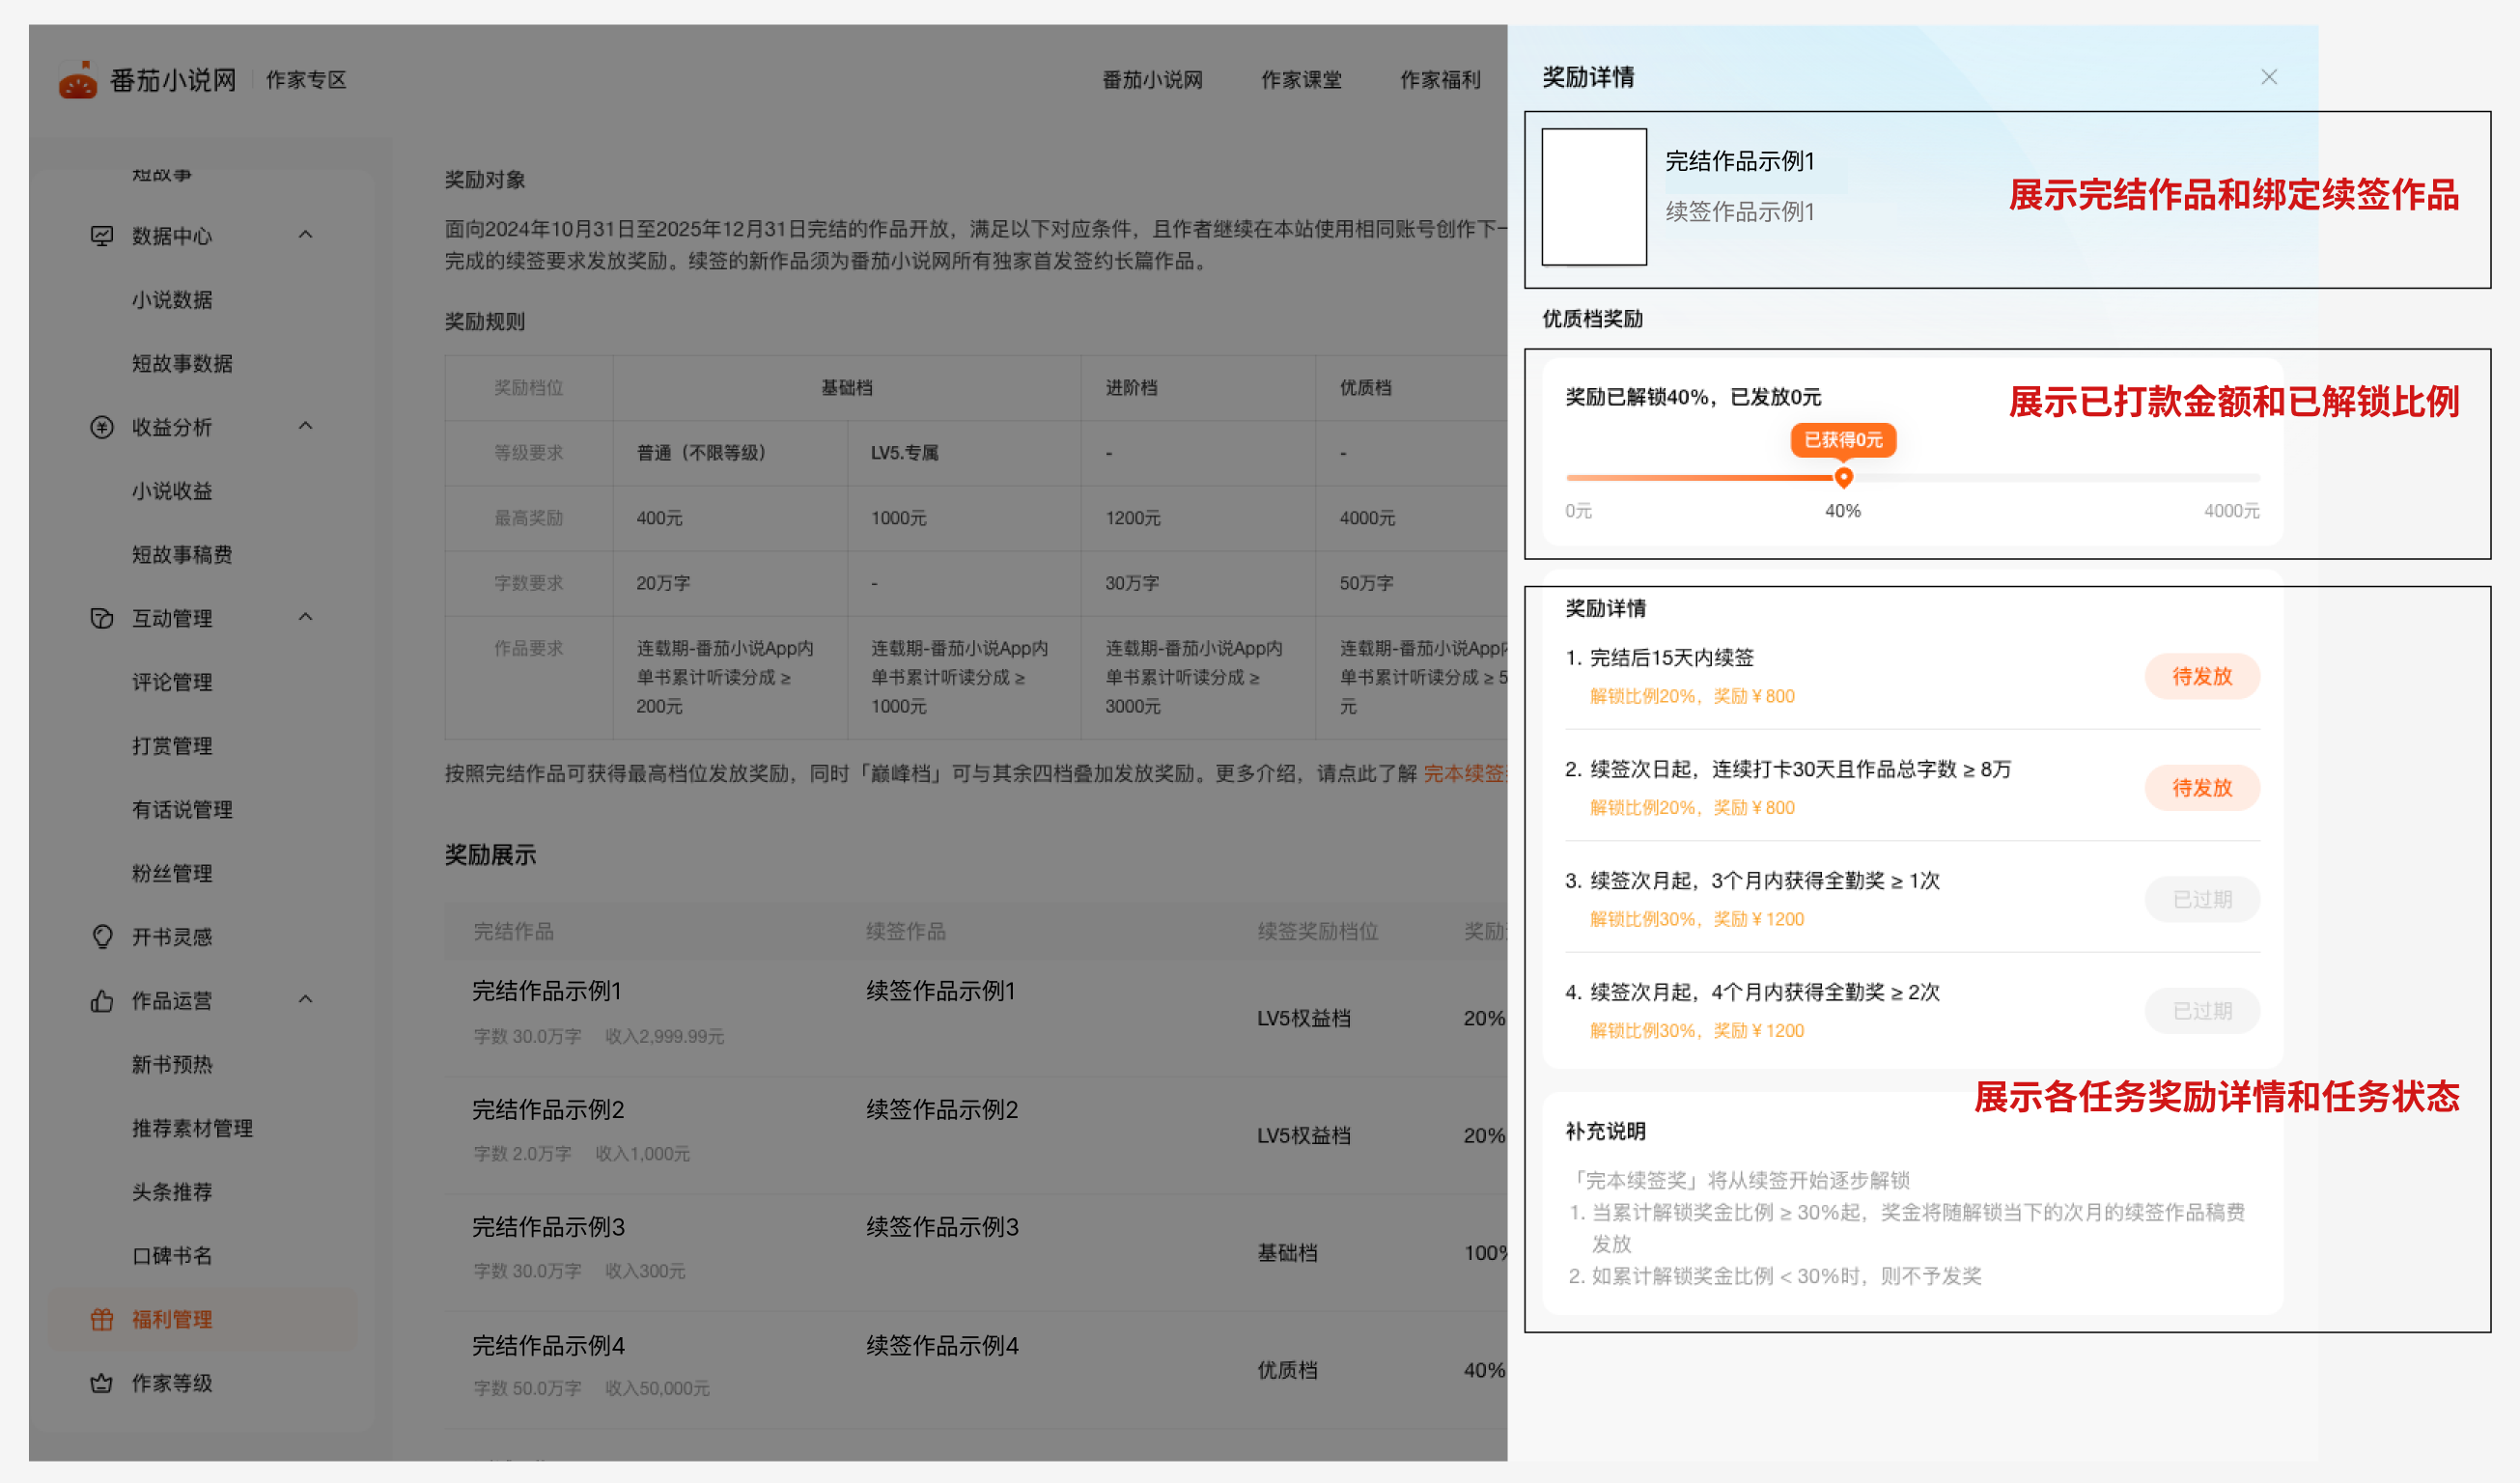Click the 作家等级 crown icon
Image resolution: width=2520 pixels, height=1483 pixels.
[102, 1383]
